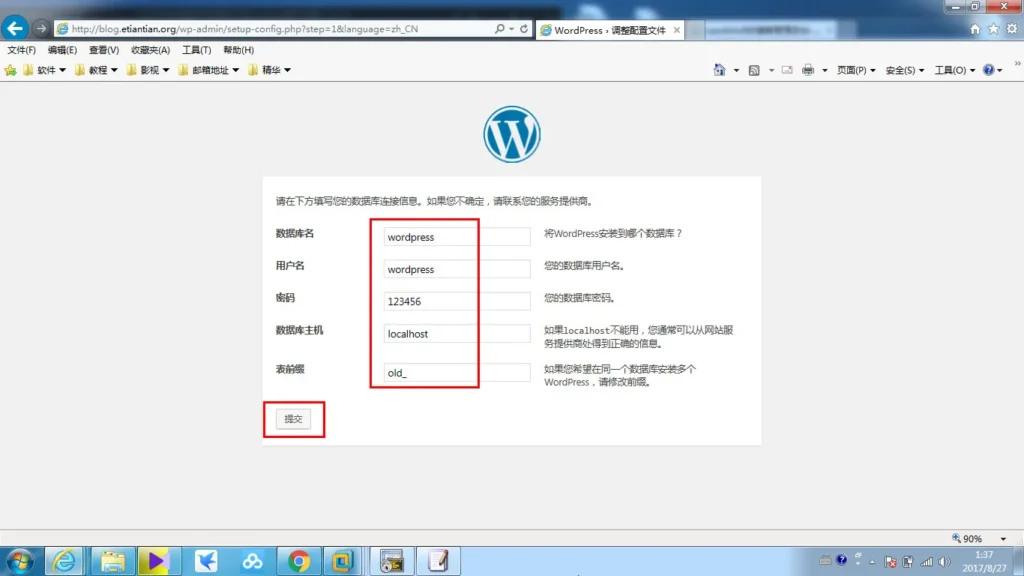The width and height of the screenshot is (1024, 576).
Task: Click the favorites star icon at top right
Action: 994,29
